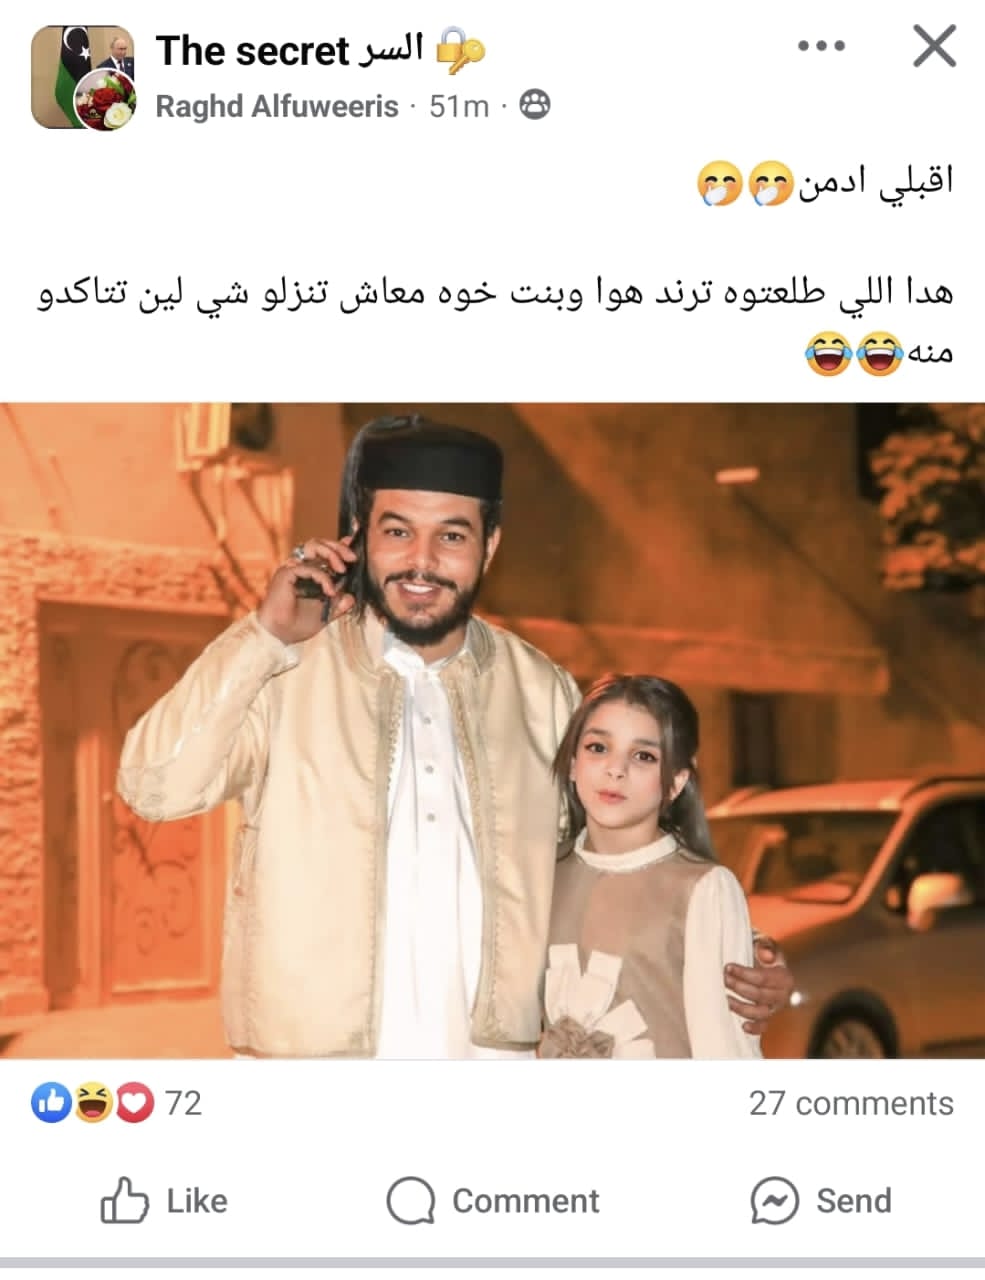Open the 27 comments link
Screen dimensions: 985x1280
click(x=851, y=1103)
